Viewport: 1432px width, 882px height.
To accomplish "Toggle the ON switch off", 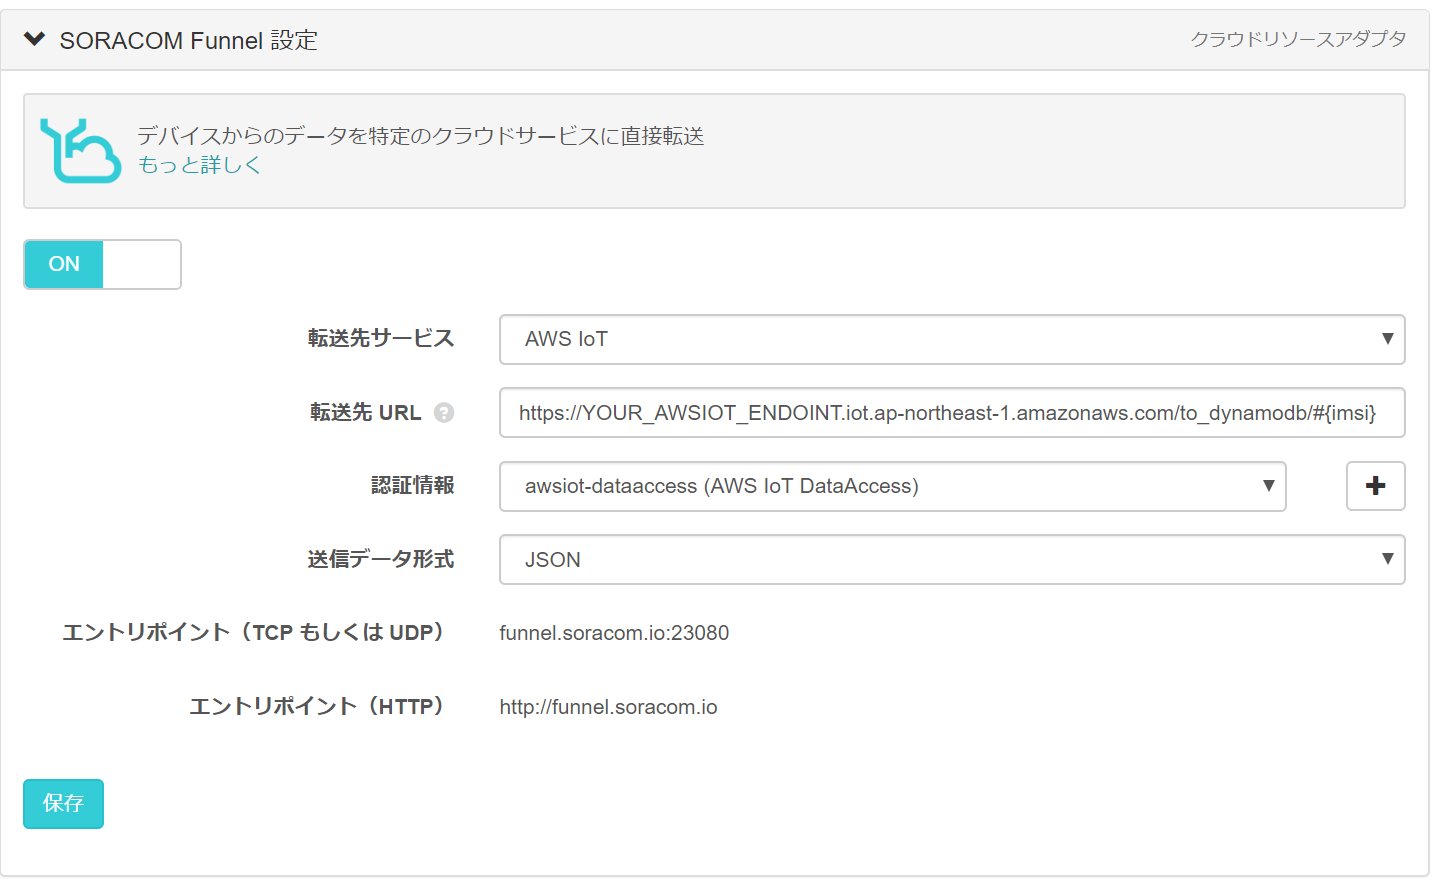I will 102,264.
